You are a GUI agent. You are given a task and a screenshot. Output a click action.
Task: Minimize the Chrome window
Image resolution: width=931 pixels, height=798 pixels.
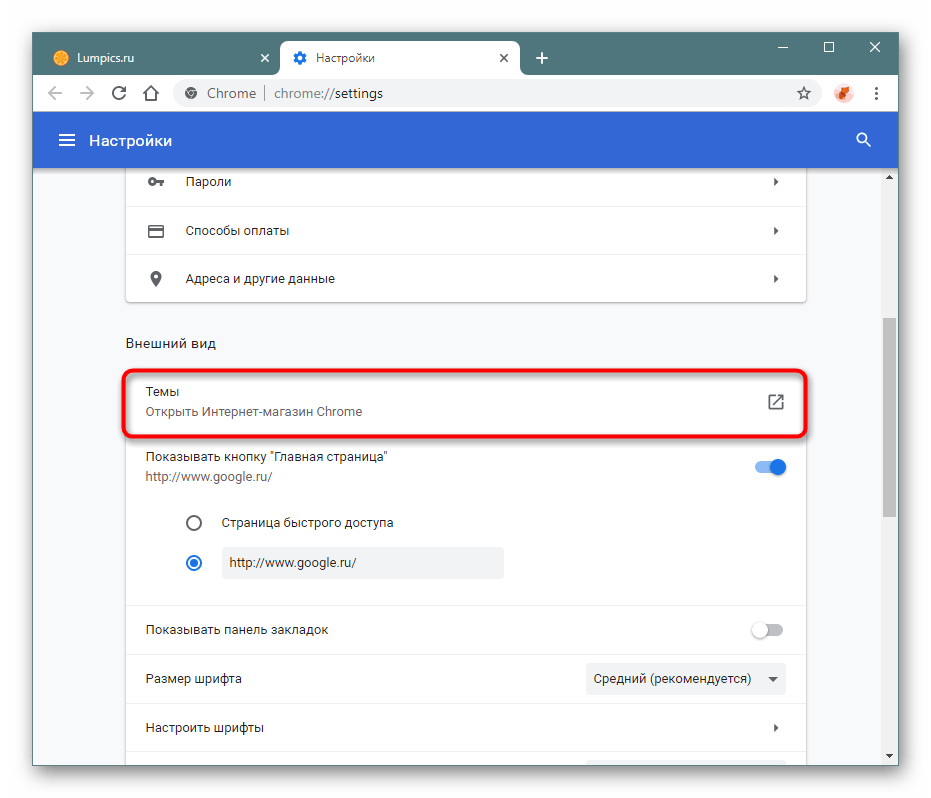[x=783, y=47]
